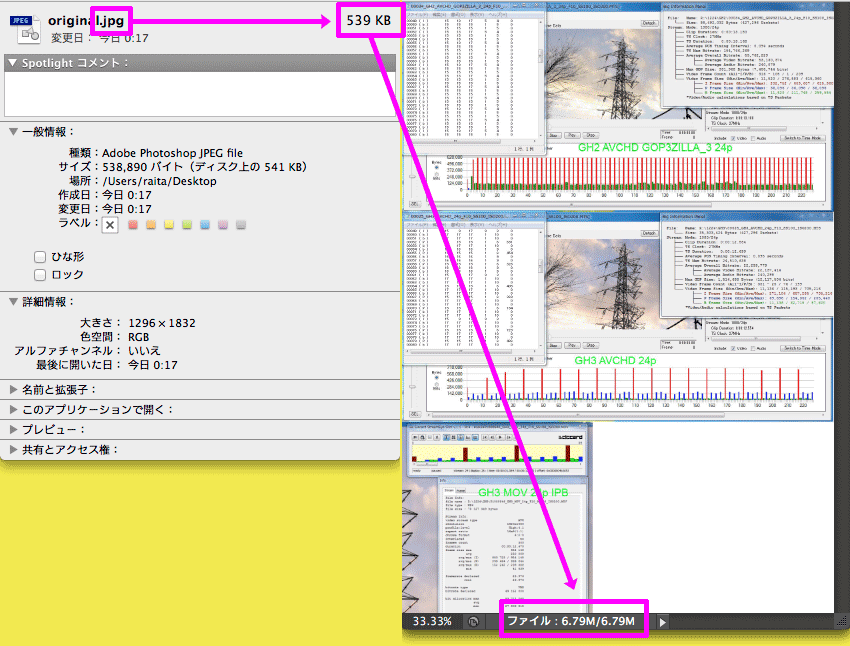The image size is (850, 646).
Task: Expand the 共有とアクセス権 section
Action: pyautogui.click(x=12, y=449)
